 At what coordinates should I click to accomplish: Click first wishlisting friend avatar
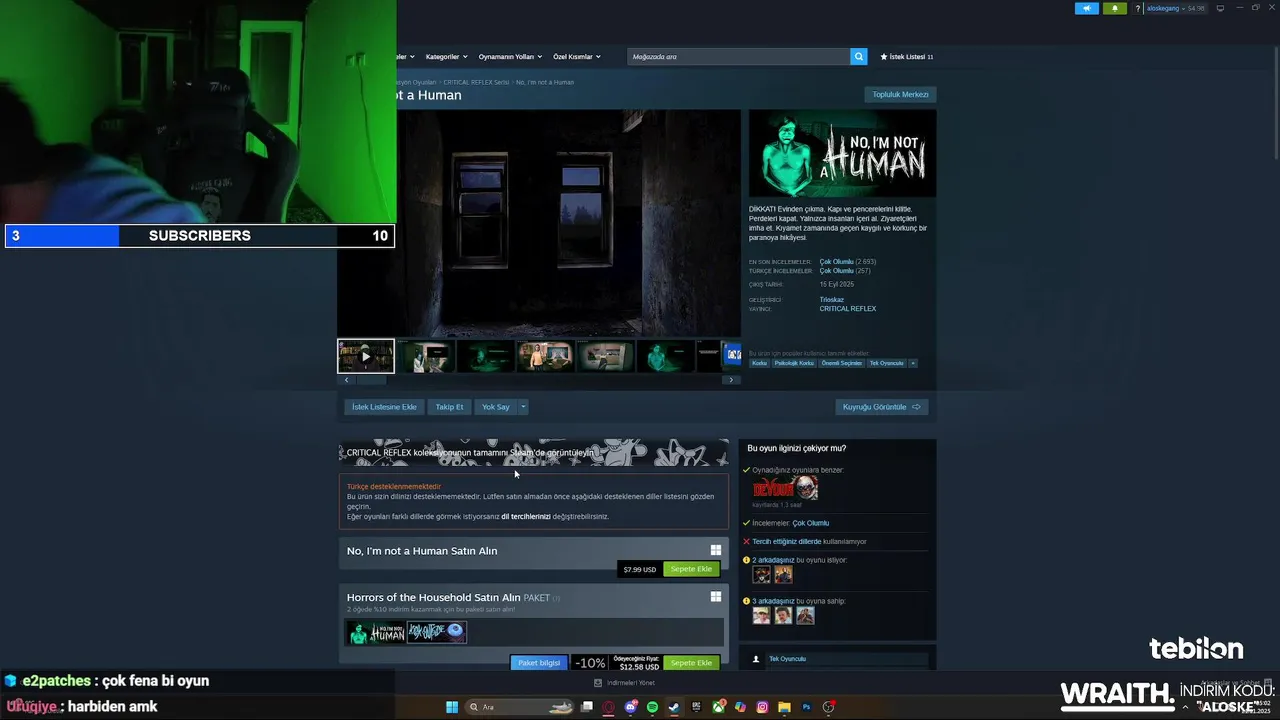(762, 574)
